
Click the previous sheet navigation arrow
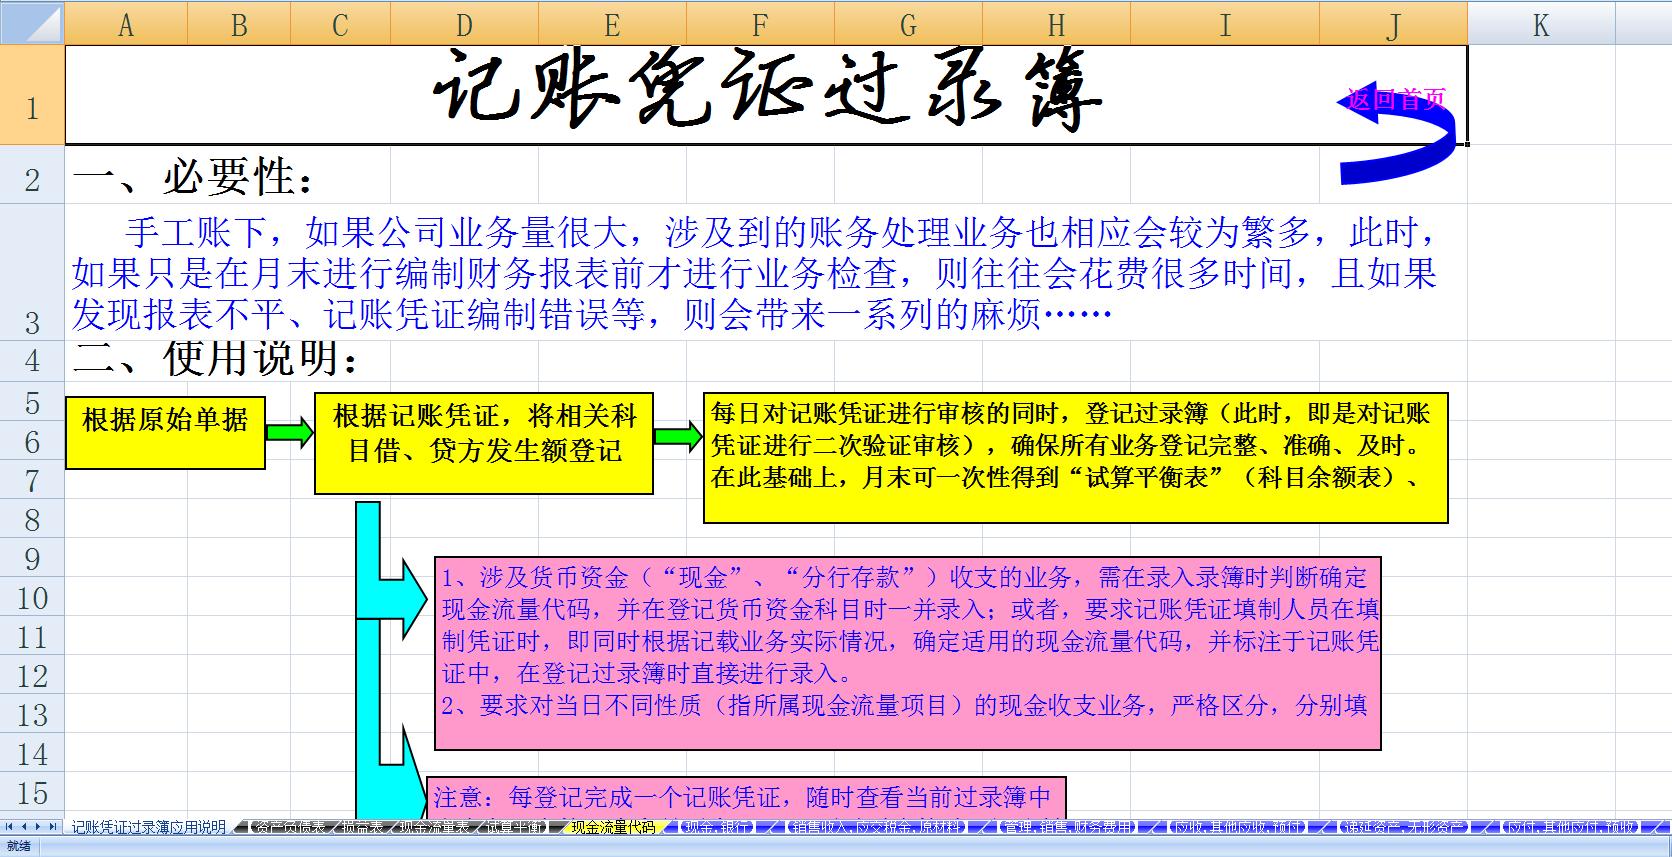(x=24, y=827)
